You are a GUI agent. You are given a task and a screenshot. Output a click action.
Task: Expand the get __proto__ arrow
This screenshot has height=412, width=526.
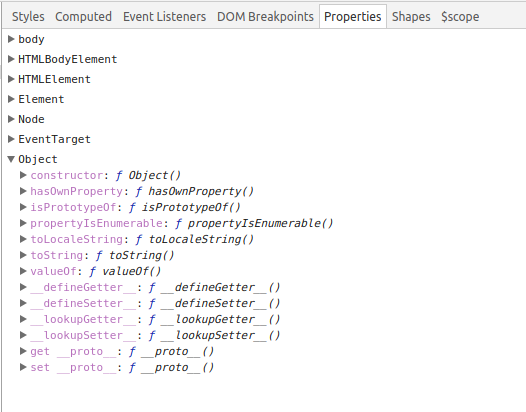tap(23, 351)
